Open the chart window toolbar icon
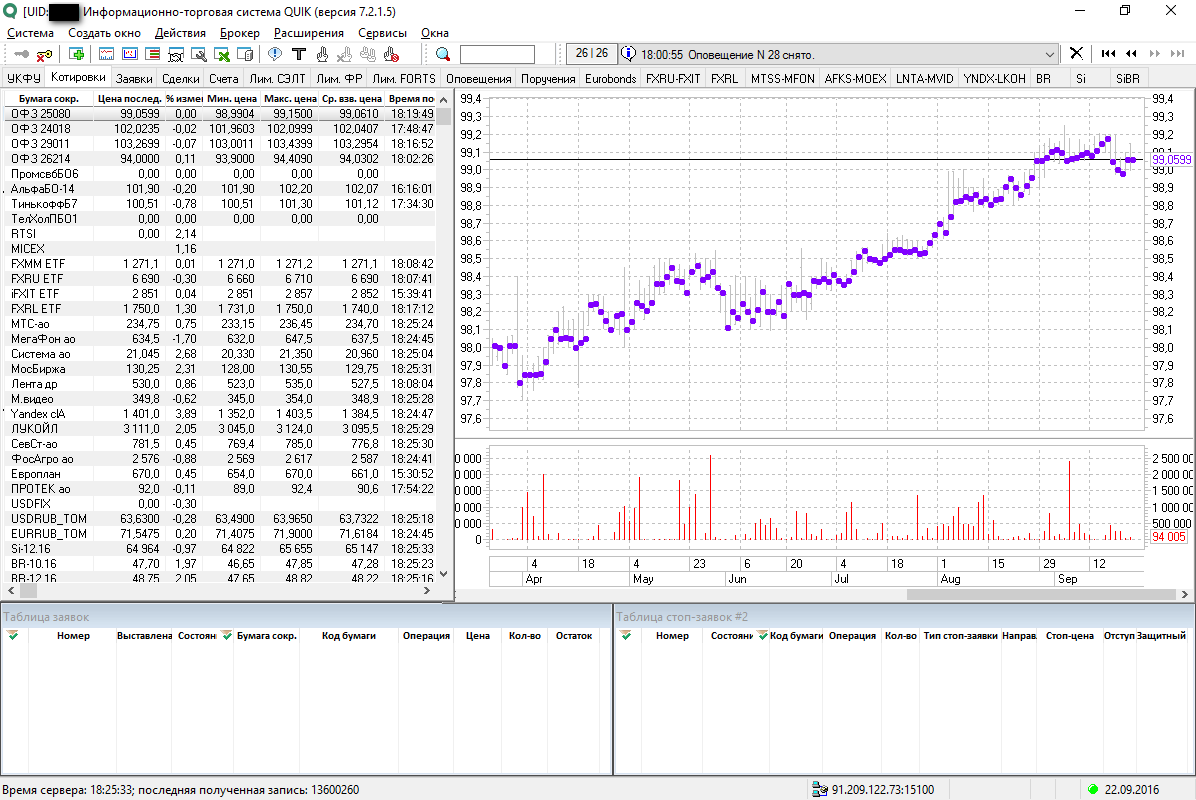This screenshot has width=1196, height=800. (x=106, y=54)
